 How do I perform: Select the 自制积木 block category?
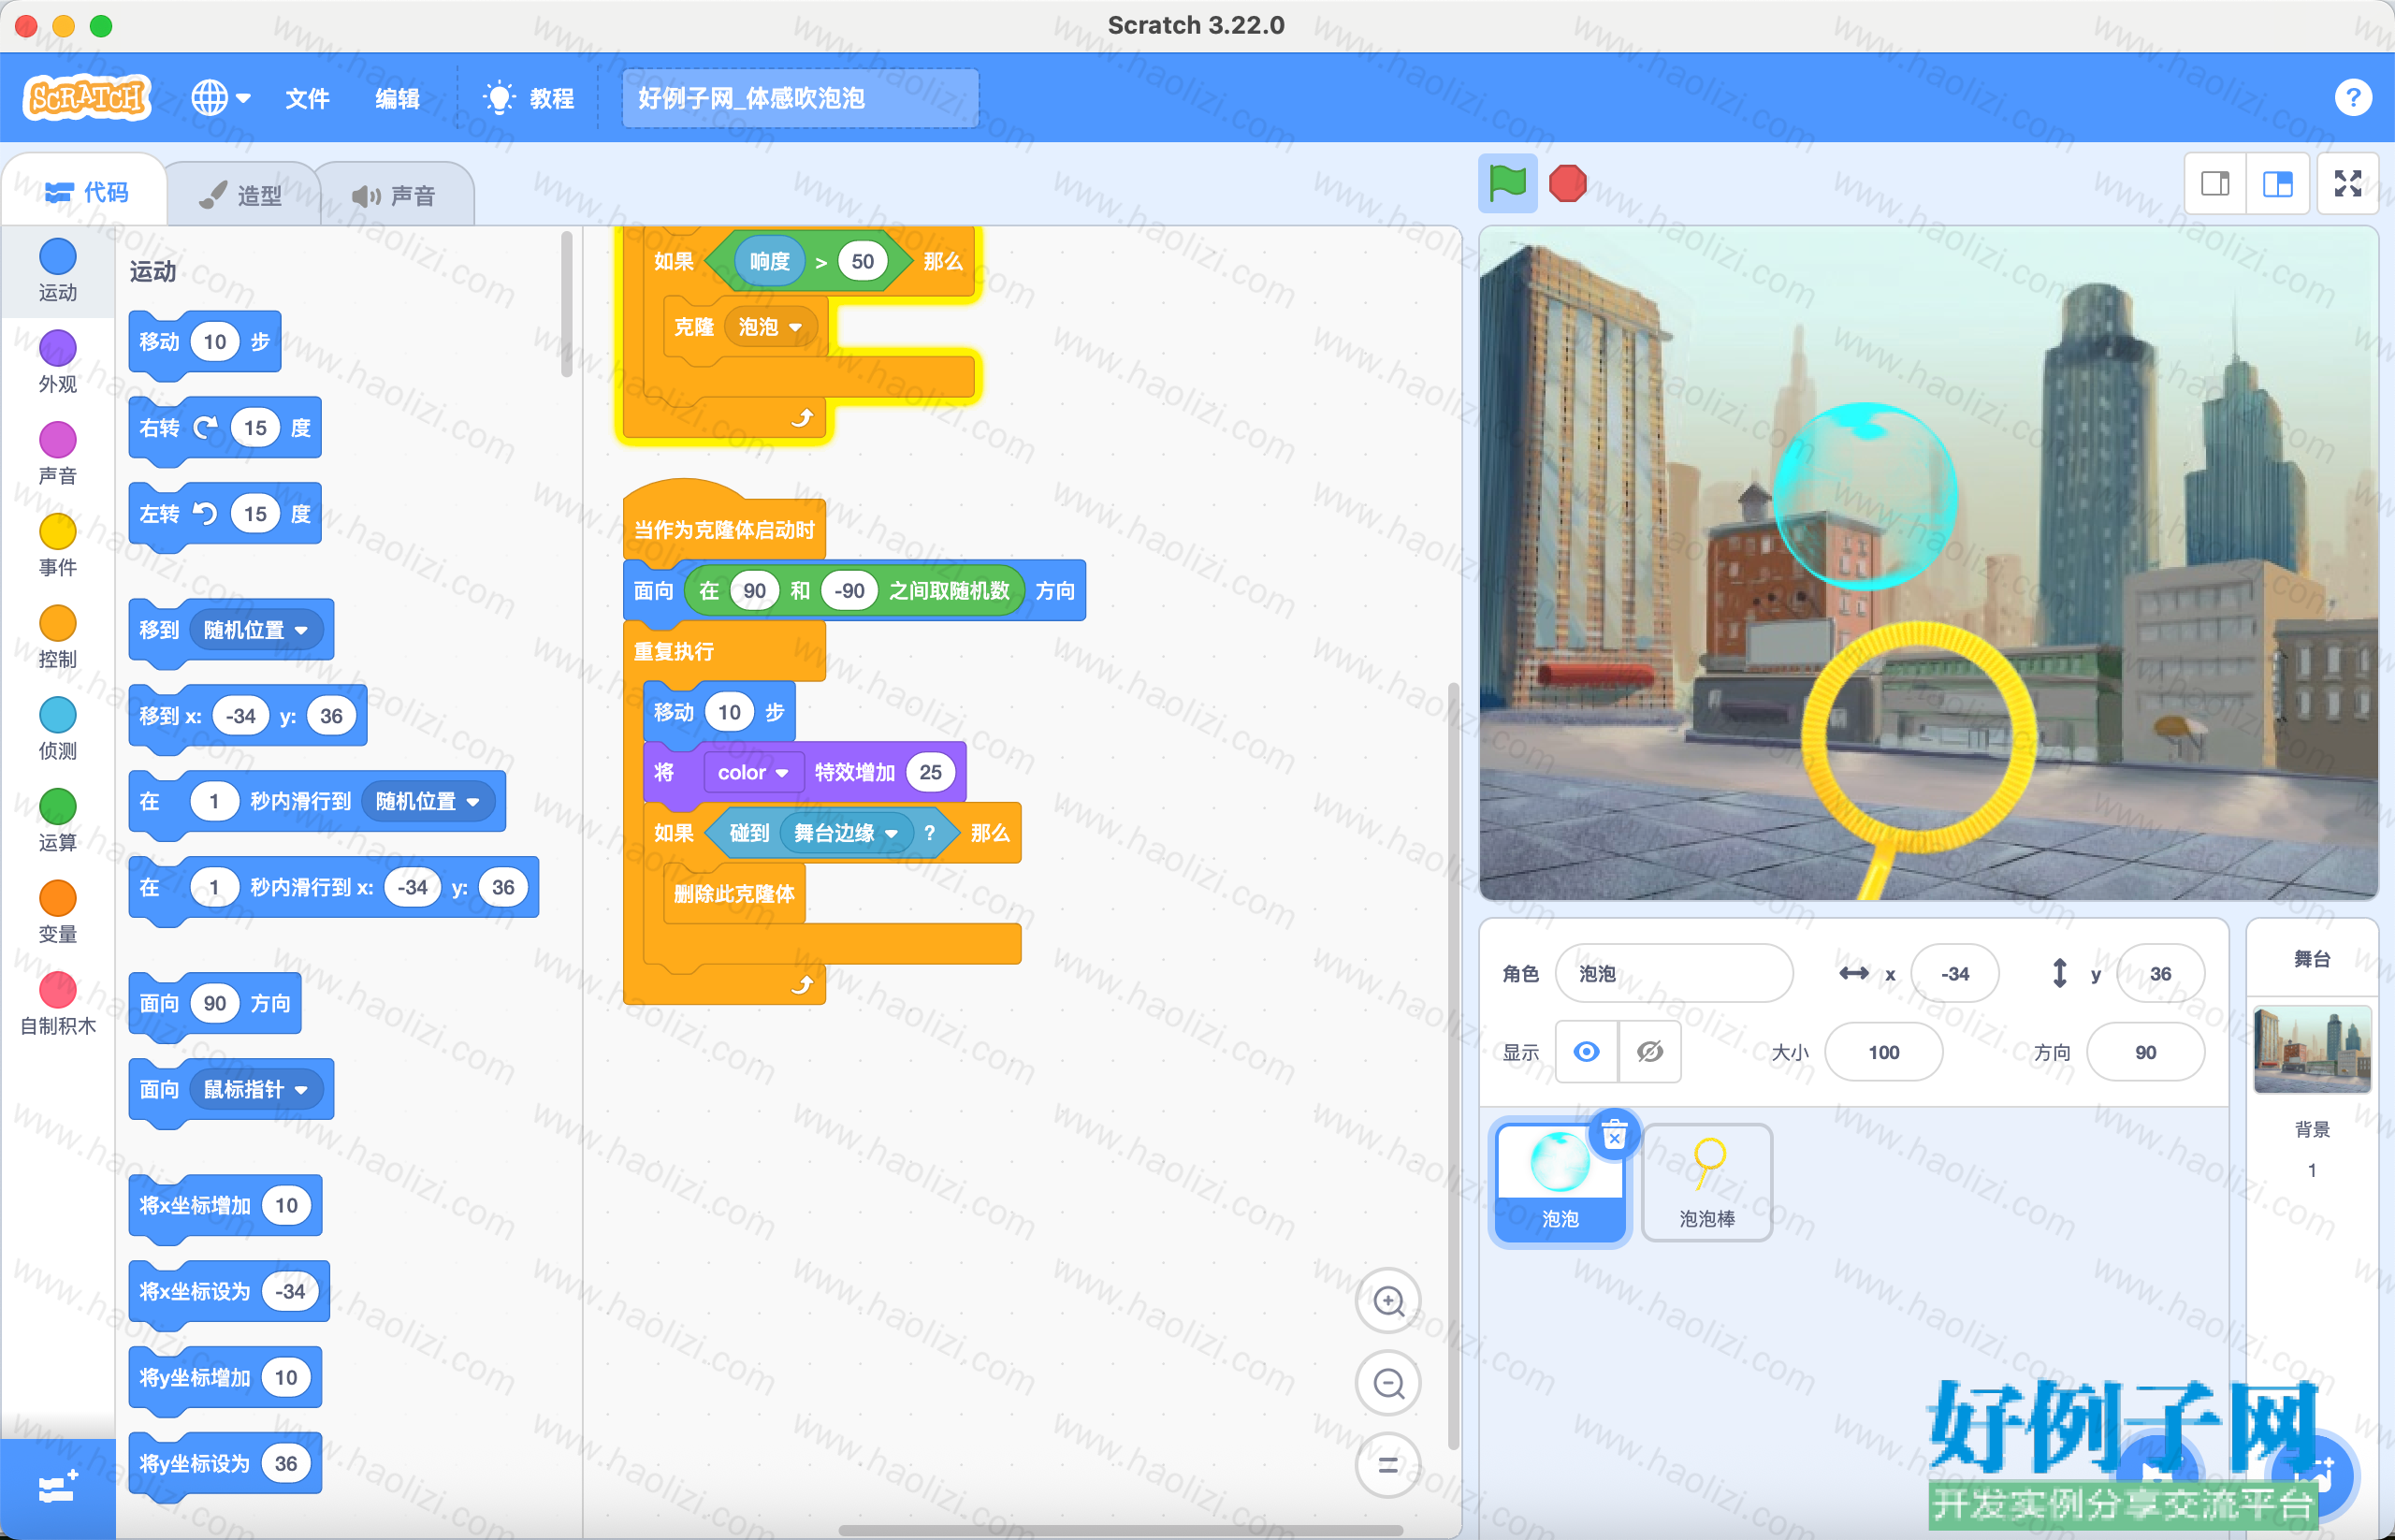[x=57, y=1005]
